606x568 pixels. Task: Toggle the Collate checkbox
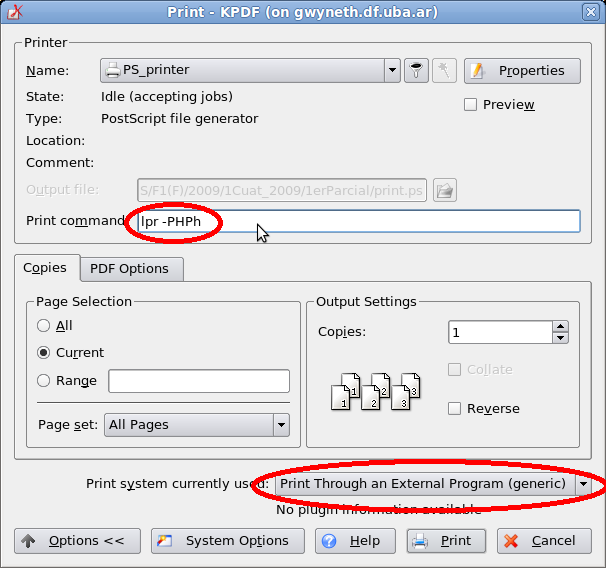[x=454, y=370]
